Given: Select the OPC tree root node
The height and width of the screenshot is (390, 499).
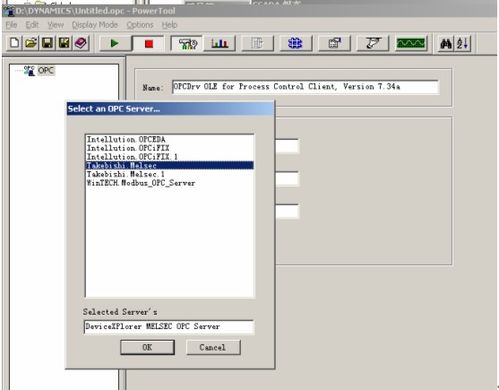Looking at the screenshot, I should coord(46,71).
